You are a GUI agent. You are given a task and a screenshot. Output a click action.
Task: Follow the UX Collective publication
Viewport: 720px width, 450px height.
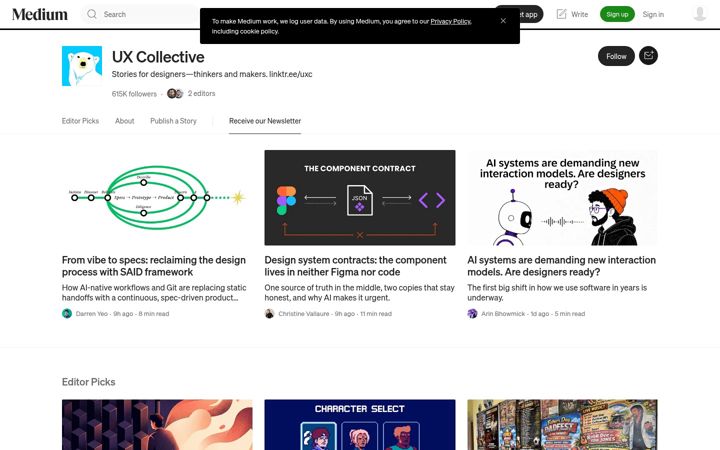(x=616, y=56)
